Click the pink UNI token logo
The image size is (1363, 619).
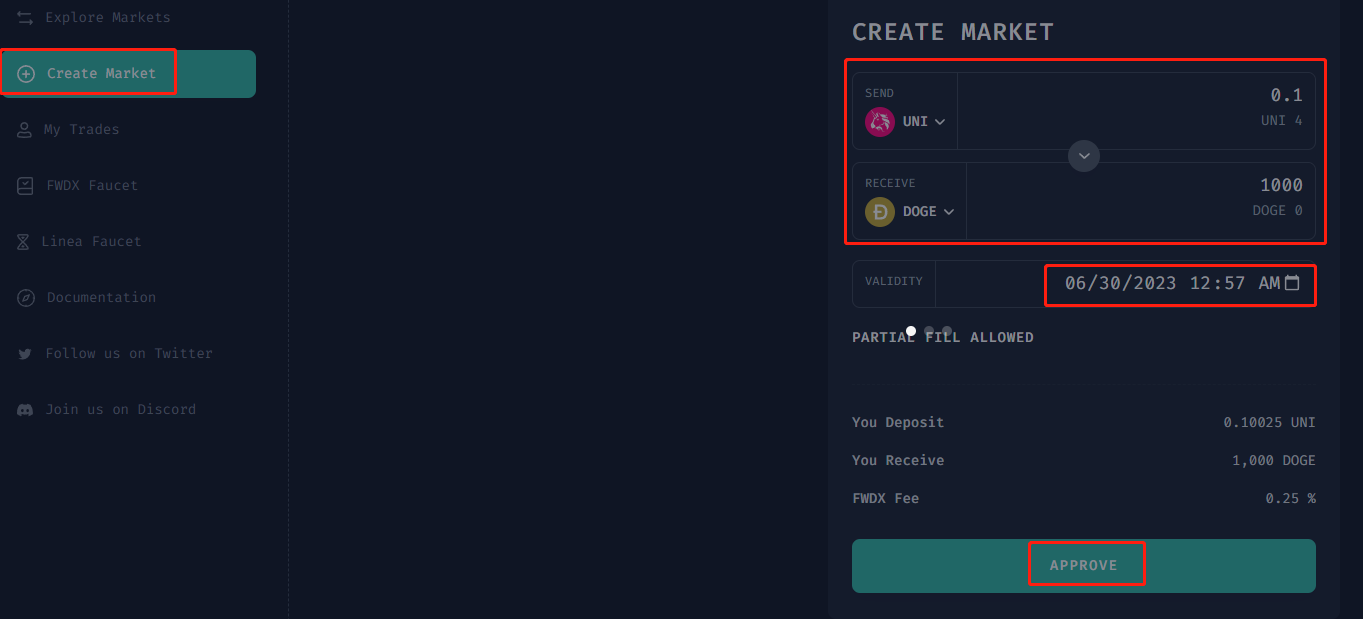coord(880,122)
